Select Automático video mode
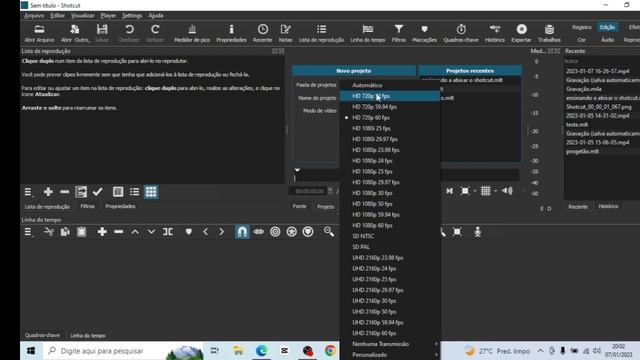 point(390,85)
